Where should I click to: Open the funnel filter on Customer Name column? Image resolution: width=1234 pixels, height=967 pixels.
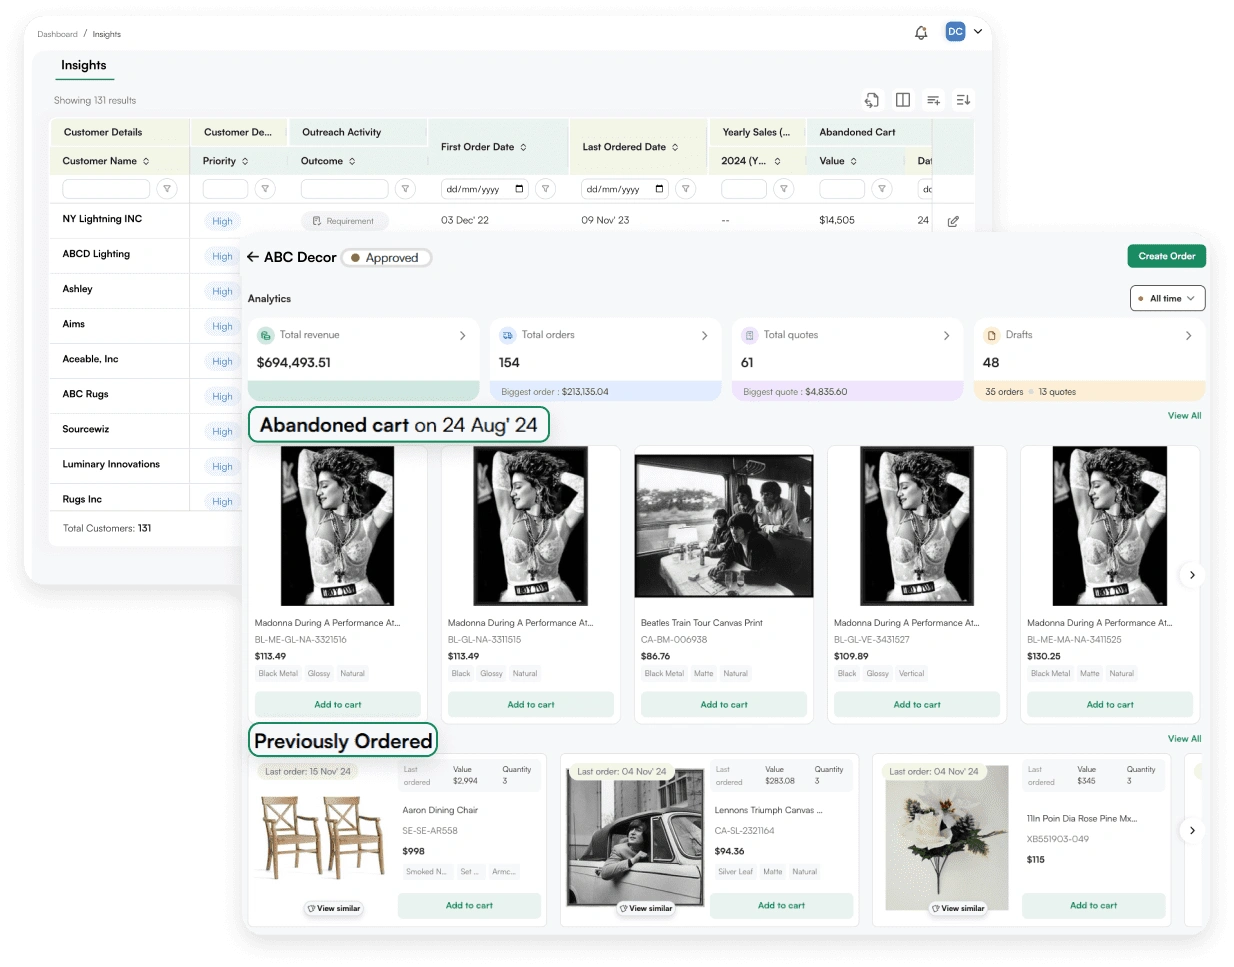[166, 188]
